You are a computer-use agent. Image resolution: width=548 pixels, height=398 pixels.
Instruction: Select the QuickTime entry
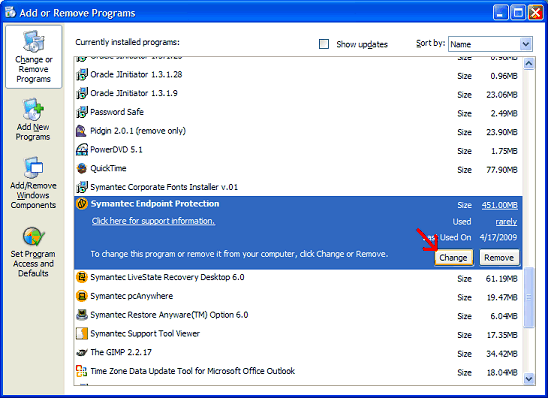[298, 169]
